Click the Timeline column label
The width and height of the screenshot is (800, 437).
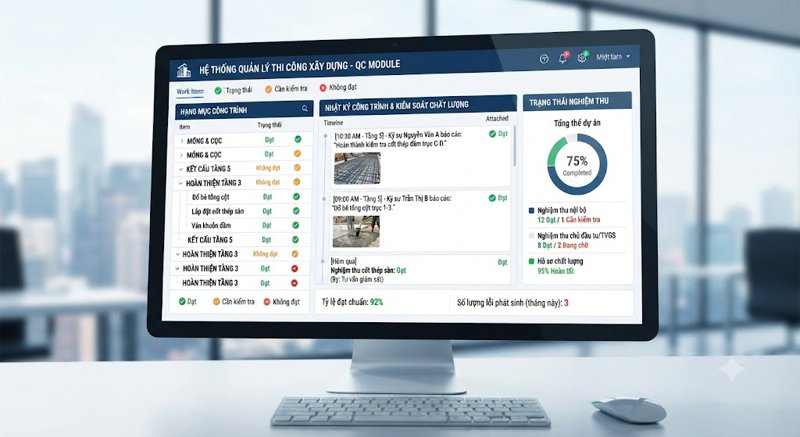(333, 123)
